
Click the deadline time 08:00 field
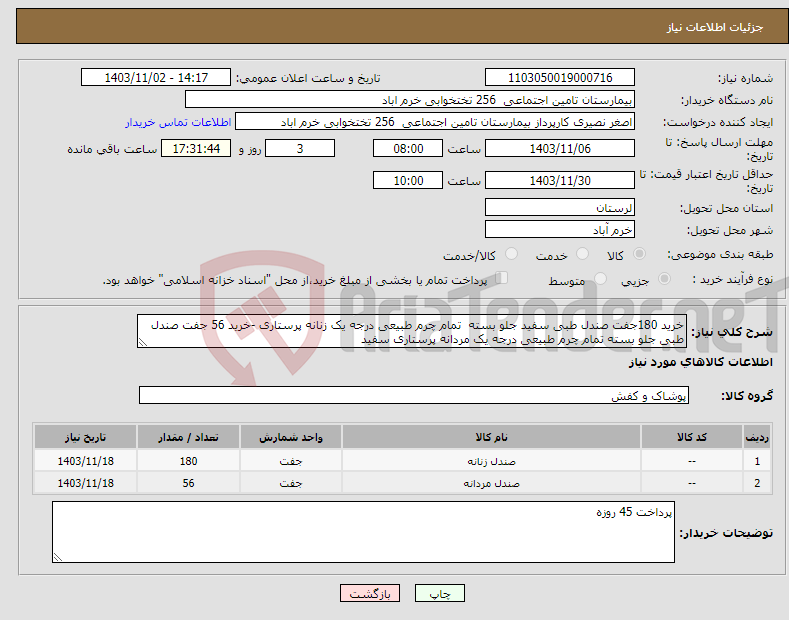pyautogui.click(x=408, y=148)
